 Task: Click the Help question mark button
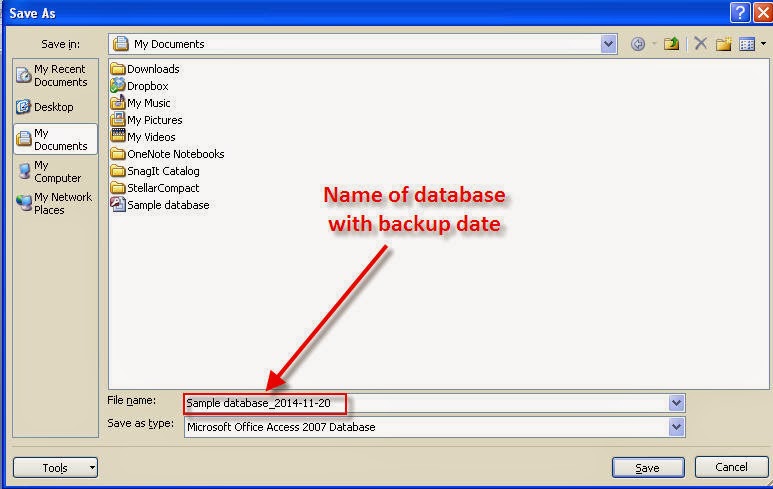coord(739,13)
